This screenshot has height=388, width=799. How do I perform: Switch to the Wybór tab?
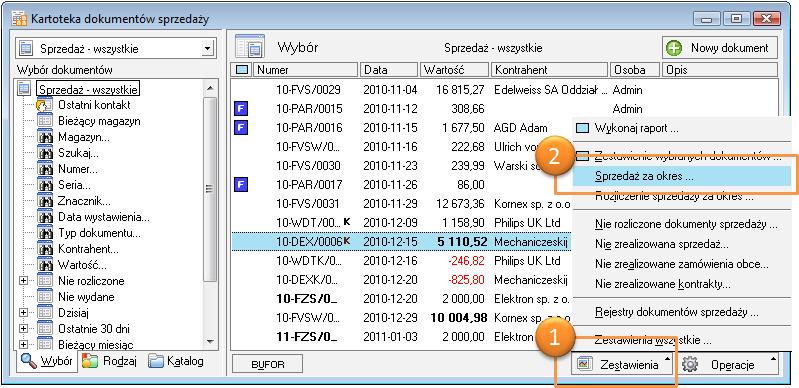coord(46,361)
